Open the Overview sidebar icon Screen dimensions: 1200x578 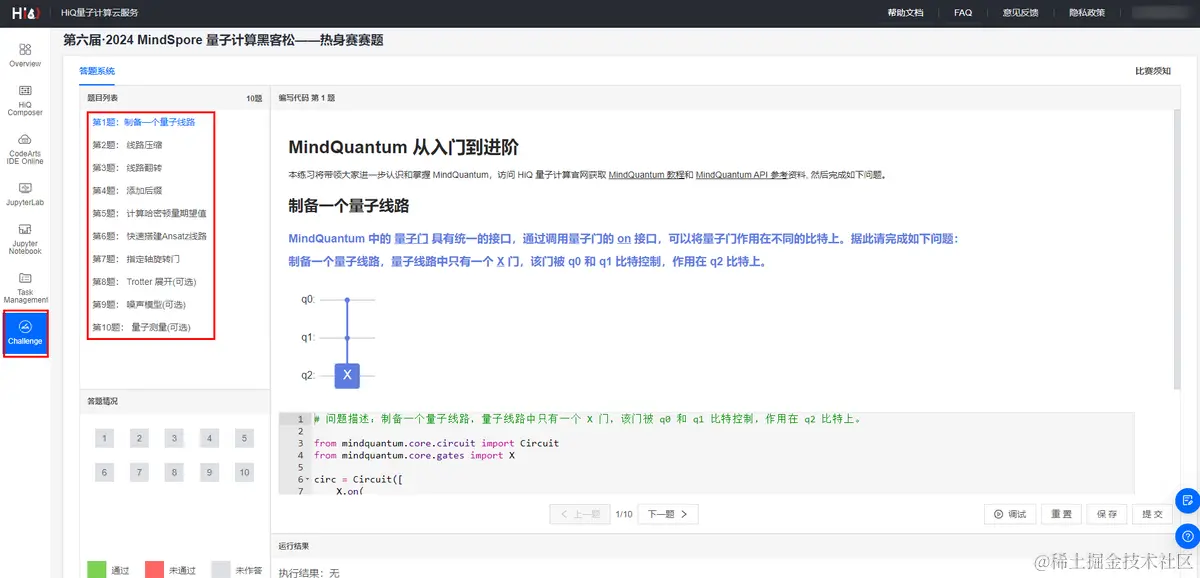pos(25,56)
